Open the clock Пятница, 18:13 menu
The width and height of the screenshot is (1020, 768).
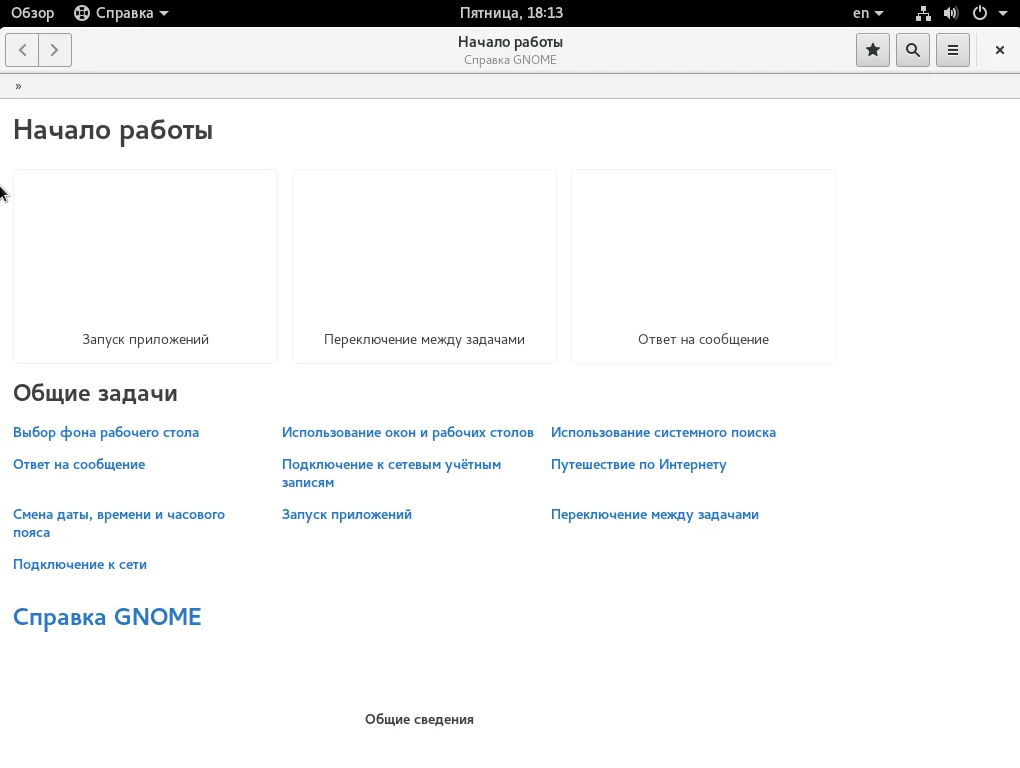[511, 13]
